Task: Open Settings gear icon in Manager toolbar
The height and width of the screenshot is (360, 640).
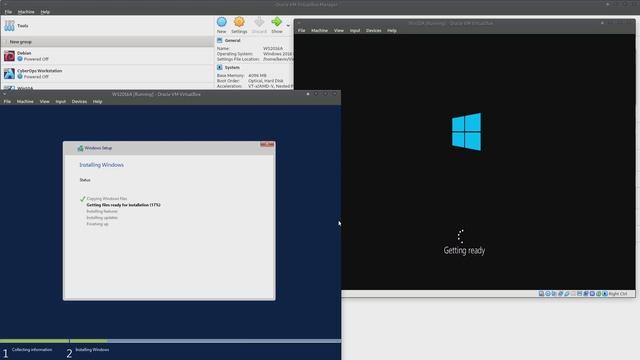Action: [239, 22]
